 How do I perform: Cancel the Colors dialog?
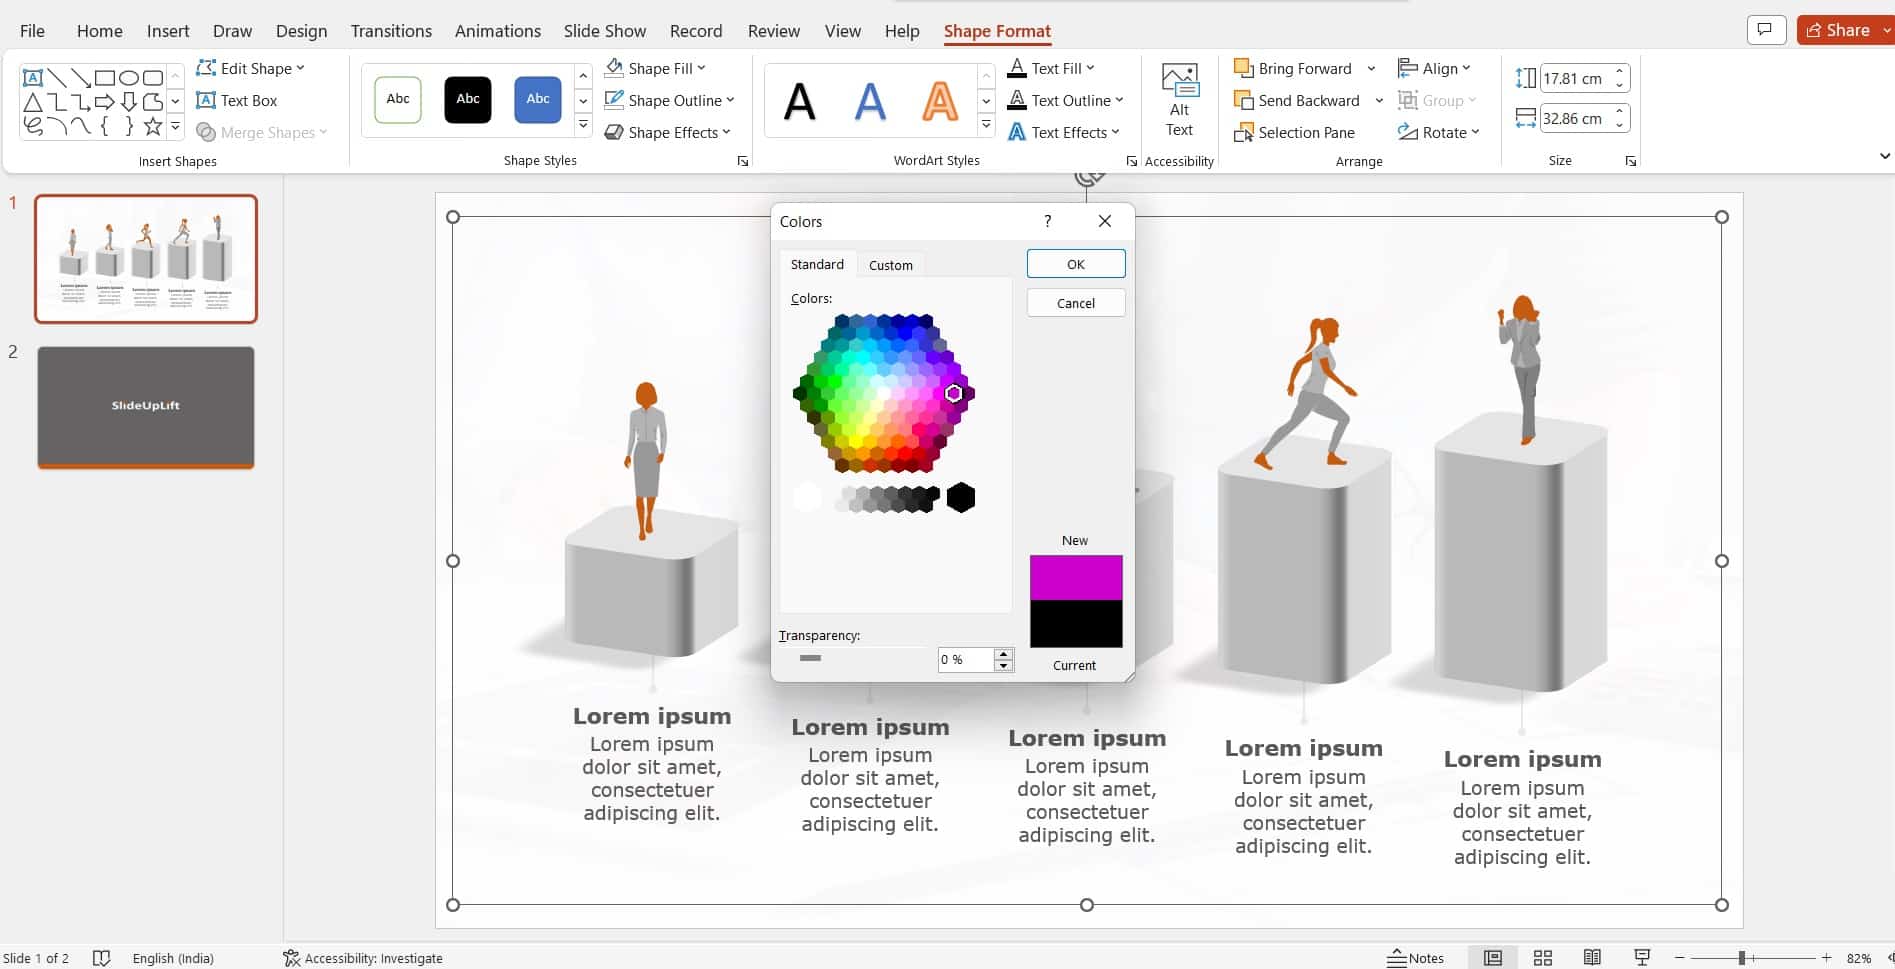(x=1075, y=302)
